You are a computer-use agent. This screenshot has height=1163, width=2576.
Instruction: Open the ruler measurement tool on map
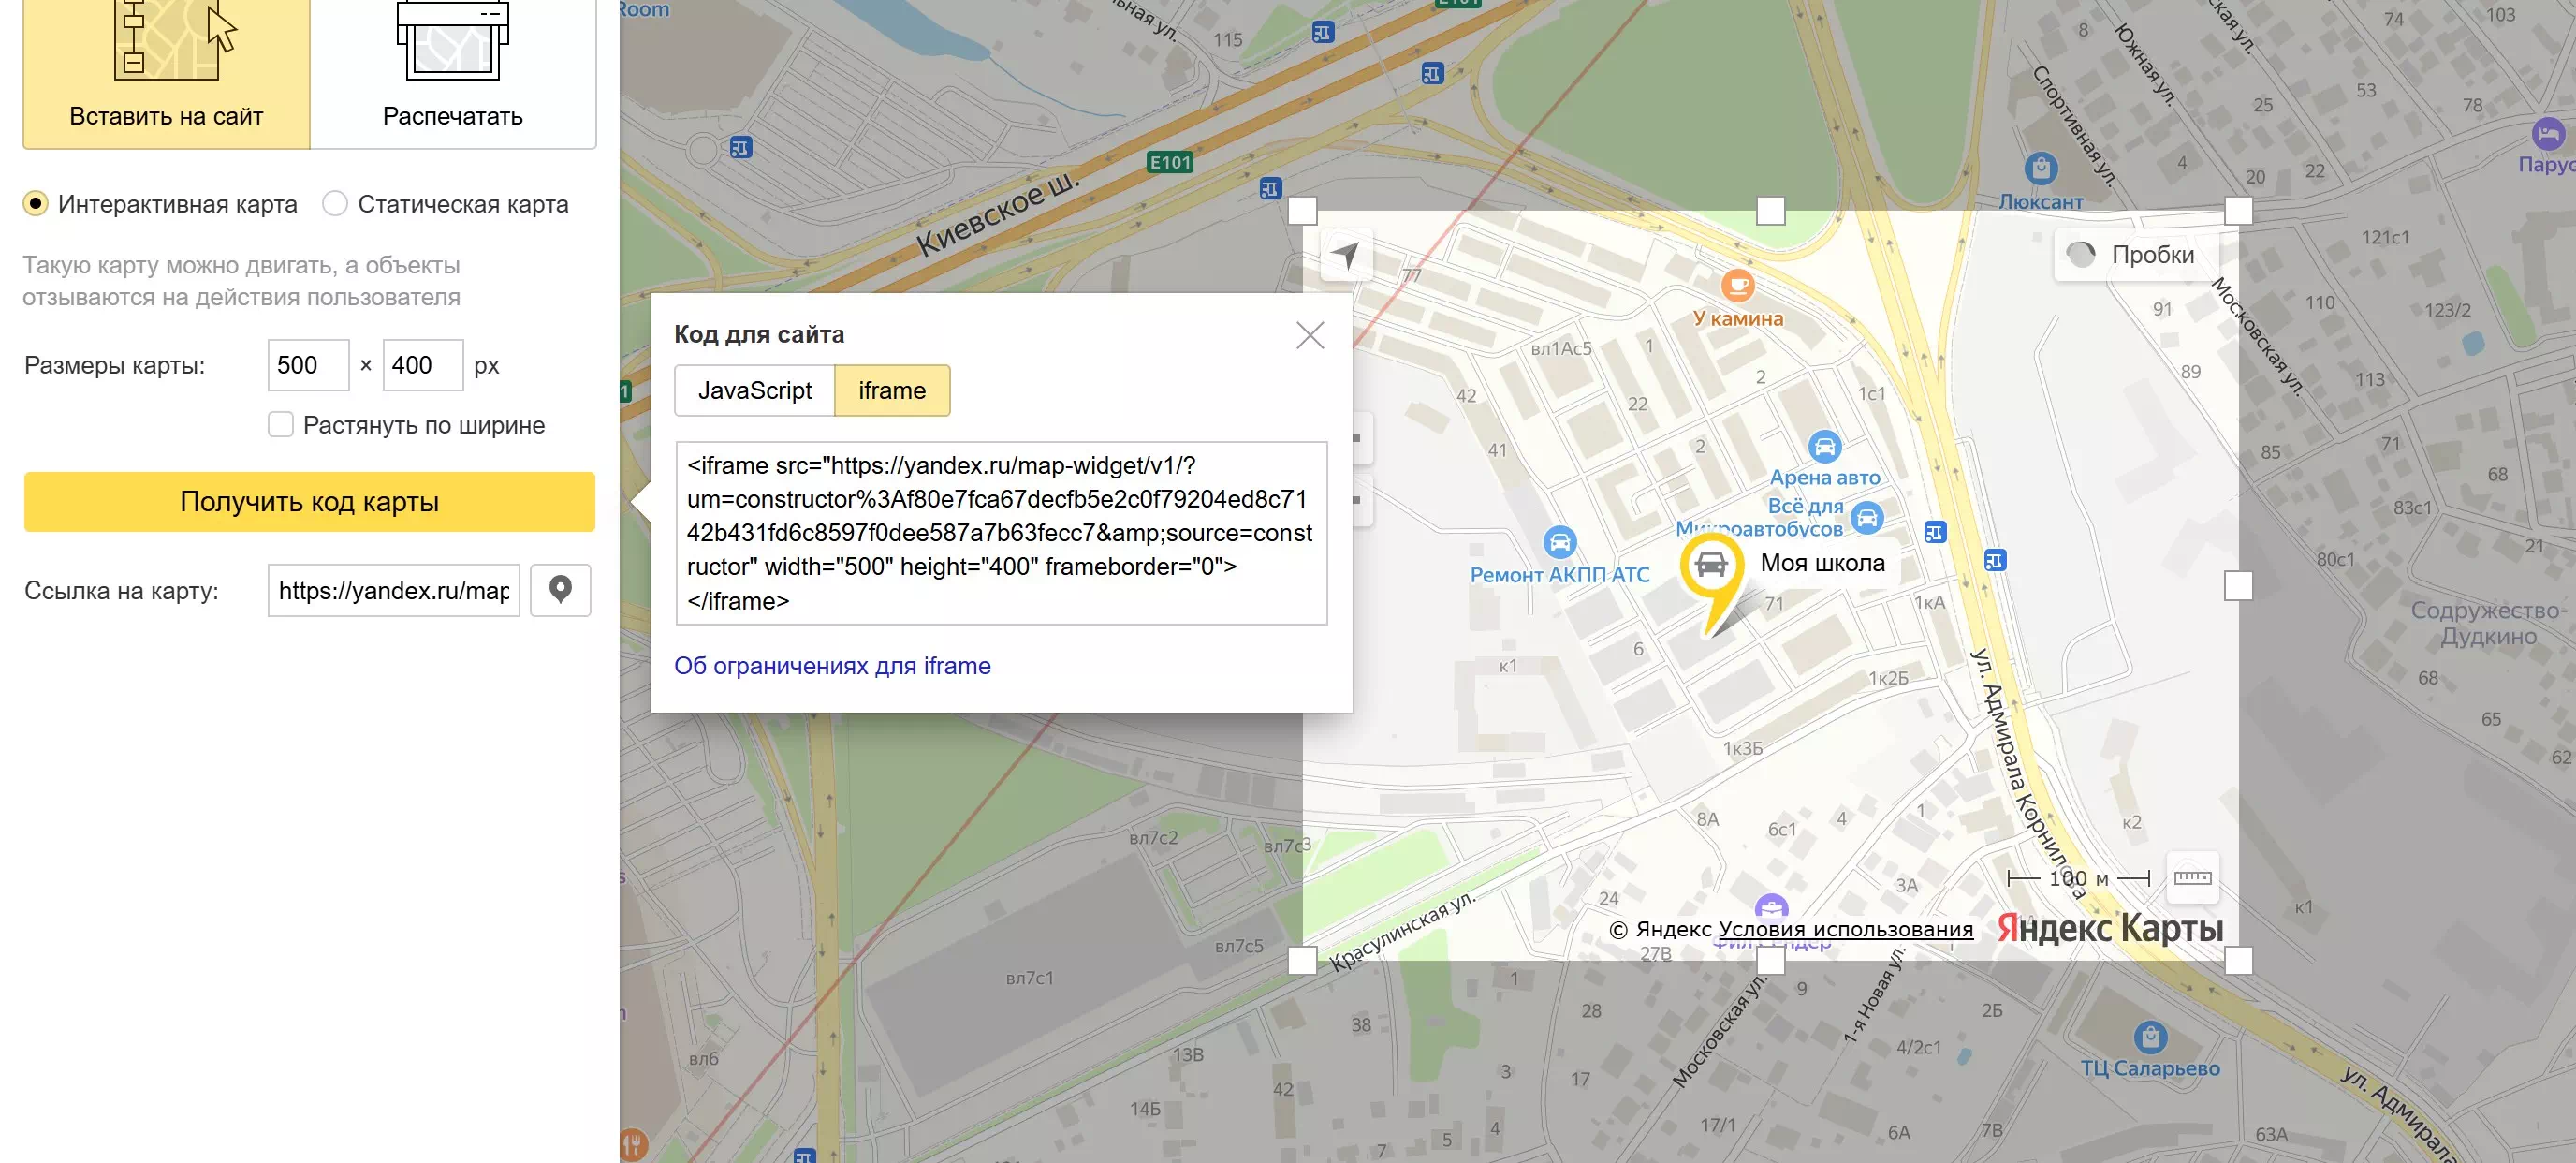tap(2192, 878)
